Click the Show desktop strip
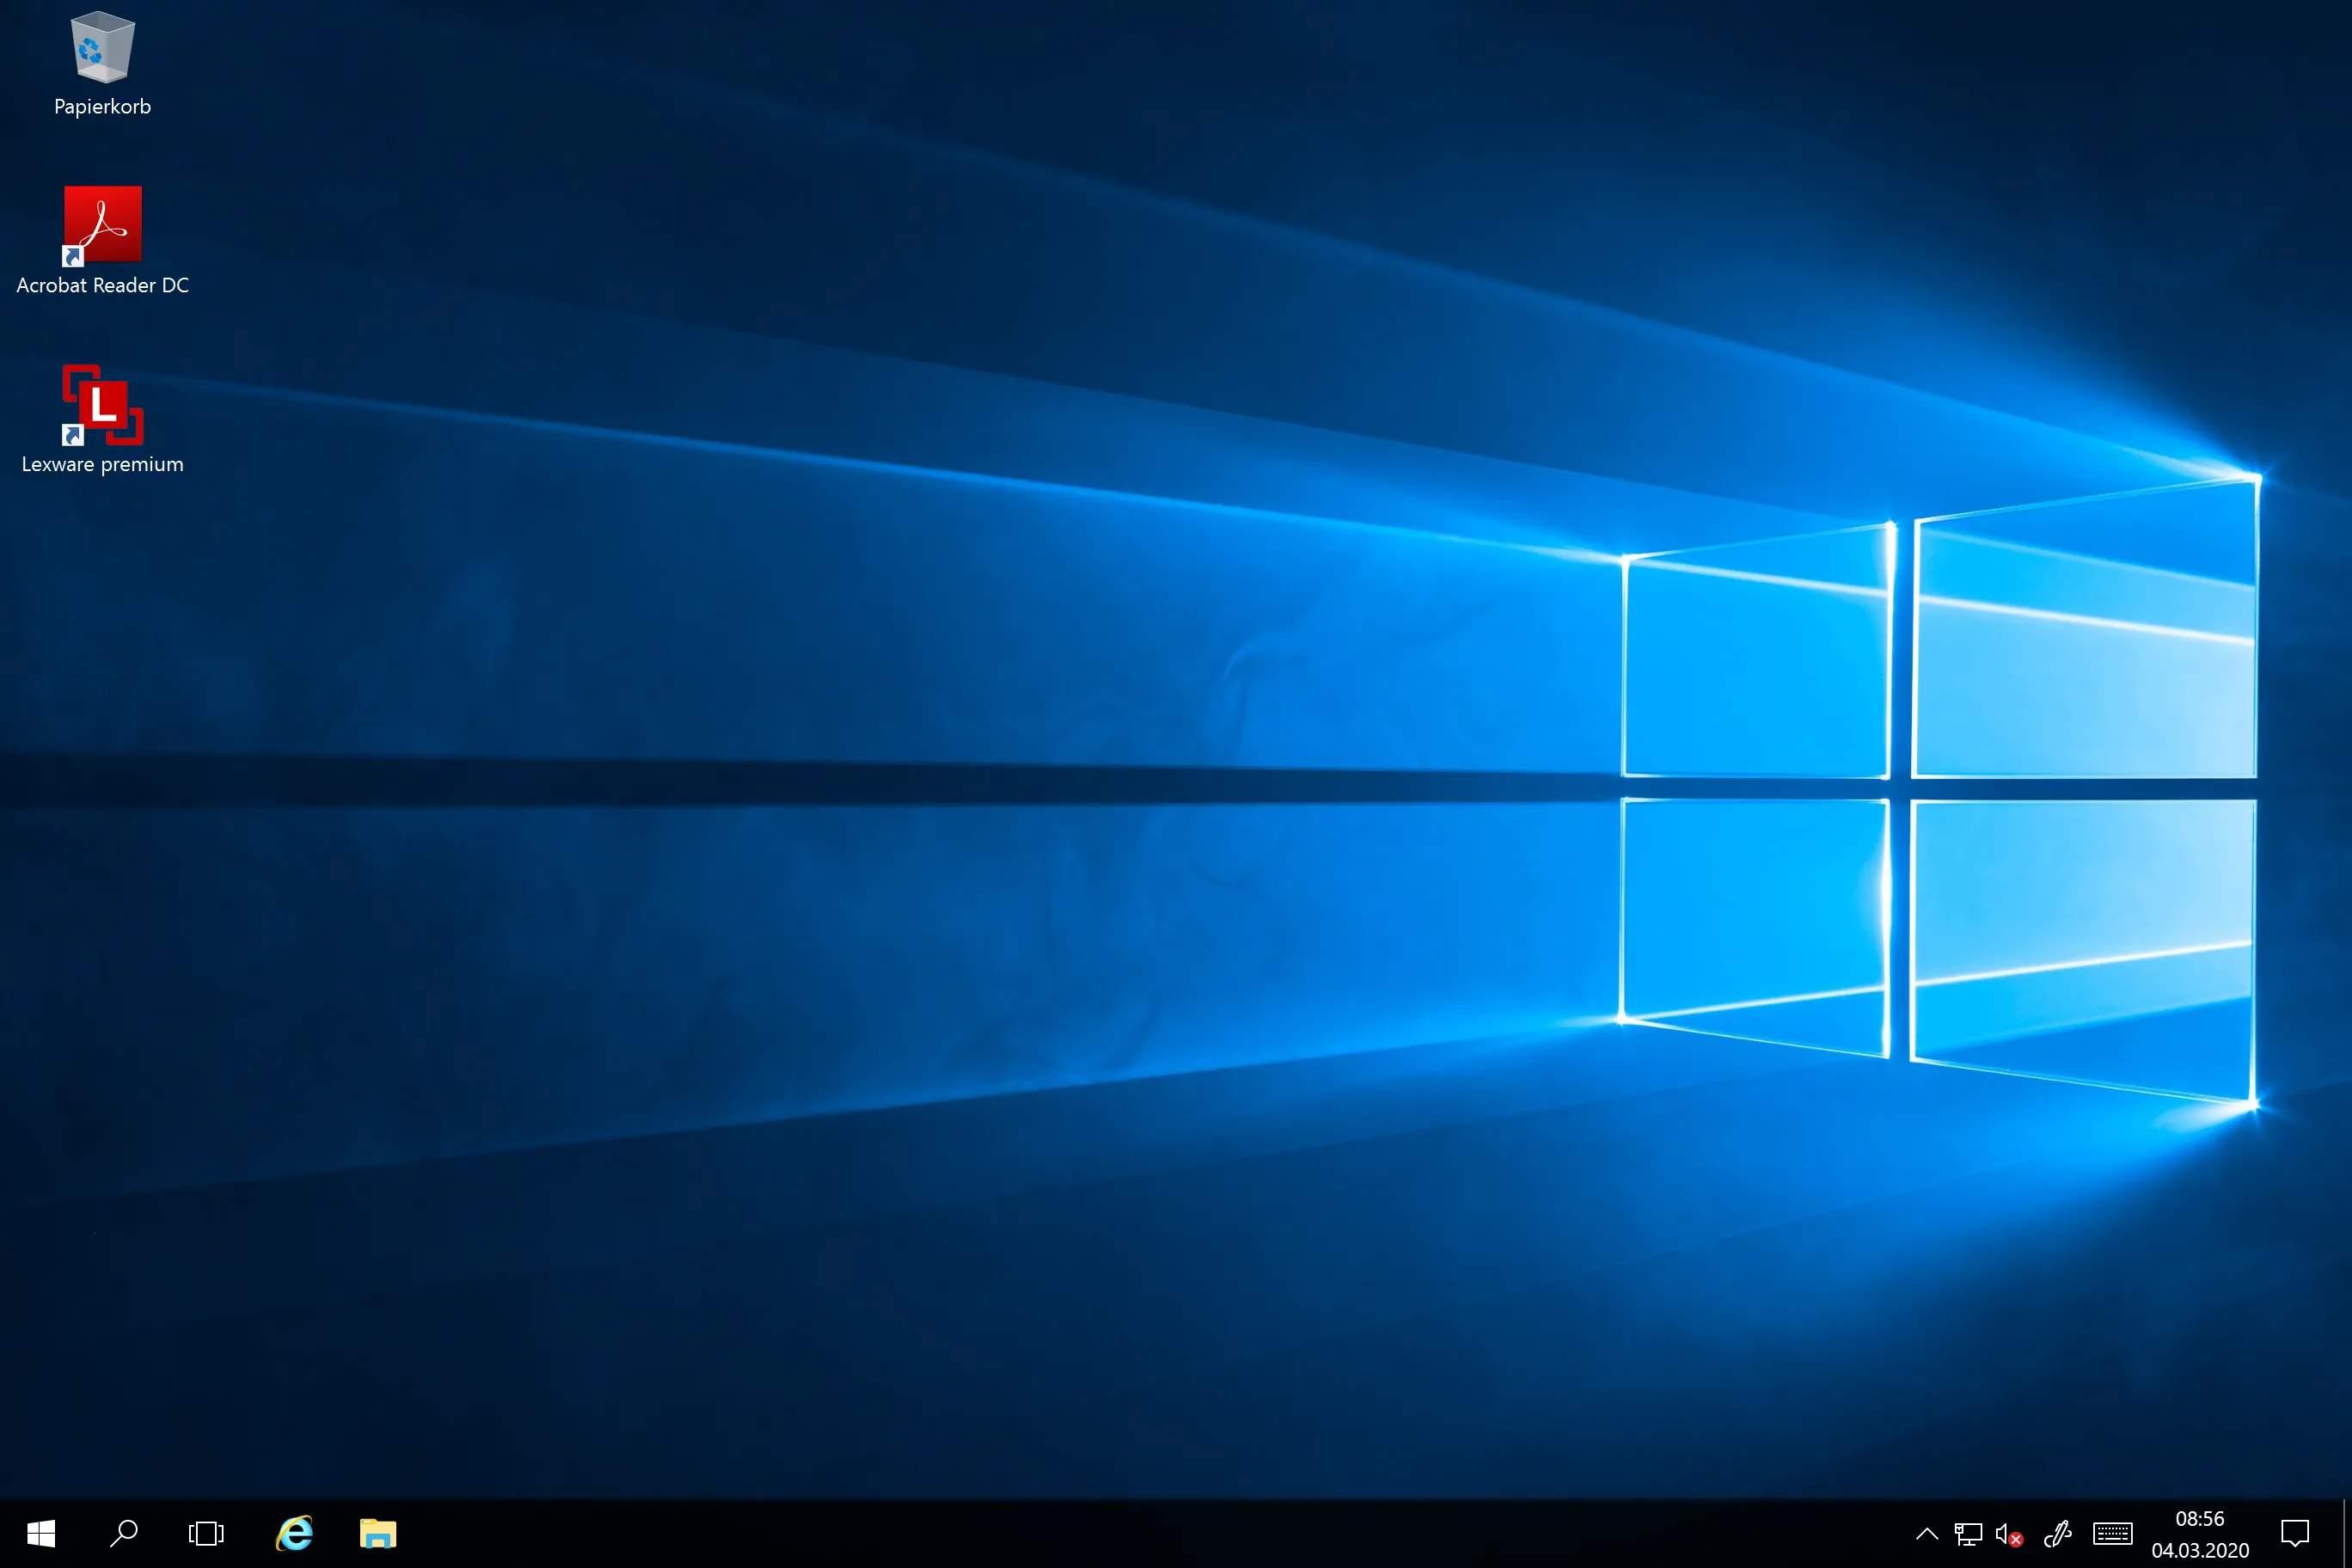 2346,1534
